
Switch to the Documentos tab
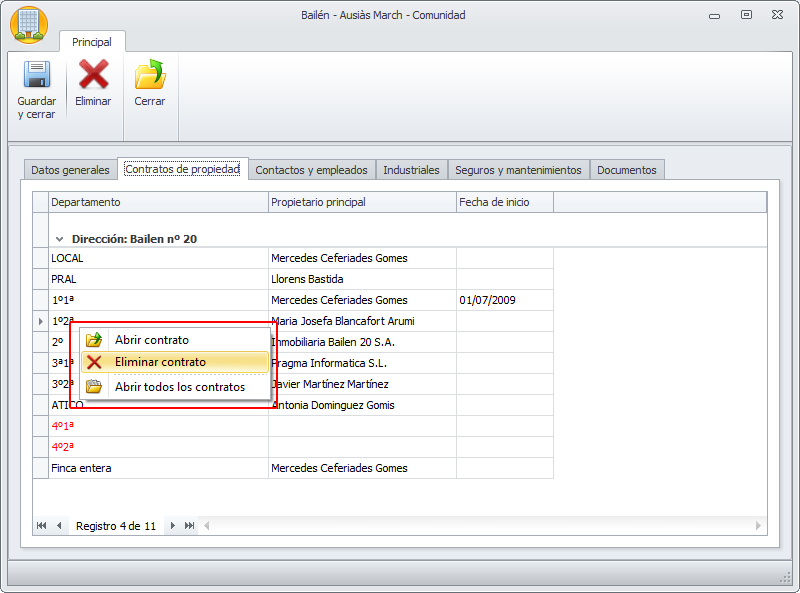[x=627, y=170]
